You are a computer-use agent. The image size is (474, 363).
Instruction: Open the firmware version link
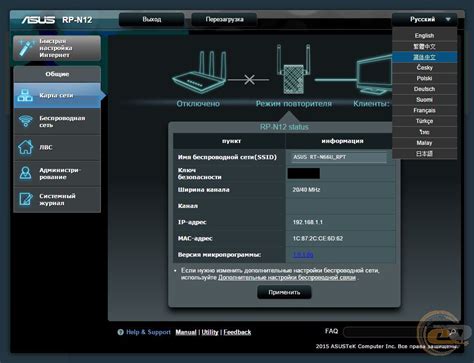click(303, 255)
